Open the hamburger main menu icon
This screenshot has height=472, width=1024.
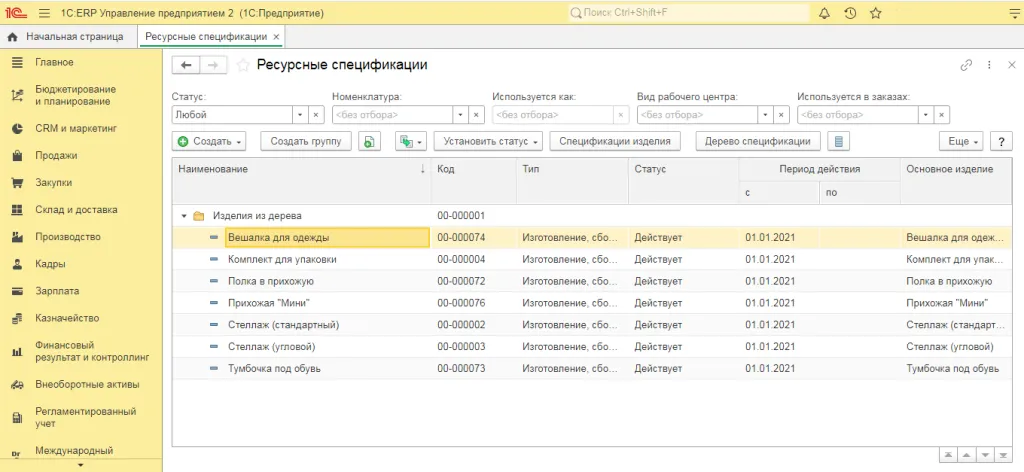(x=46, y=13)
